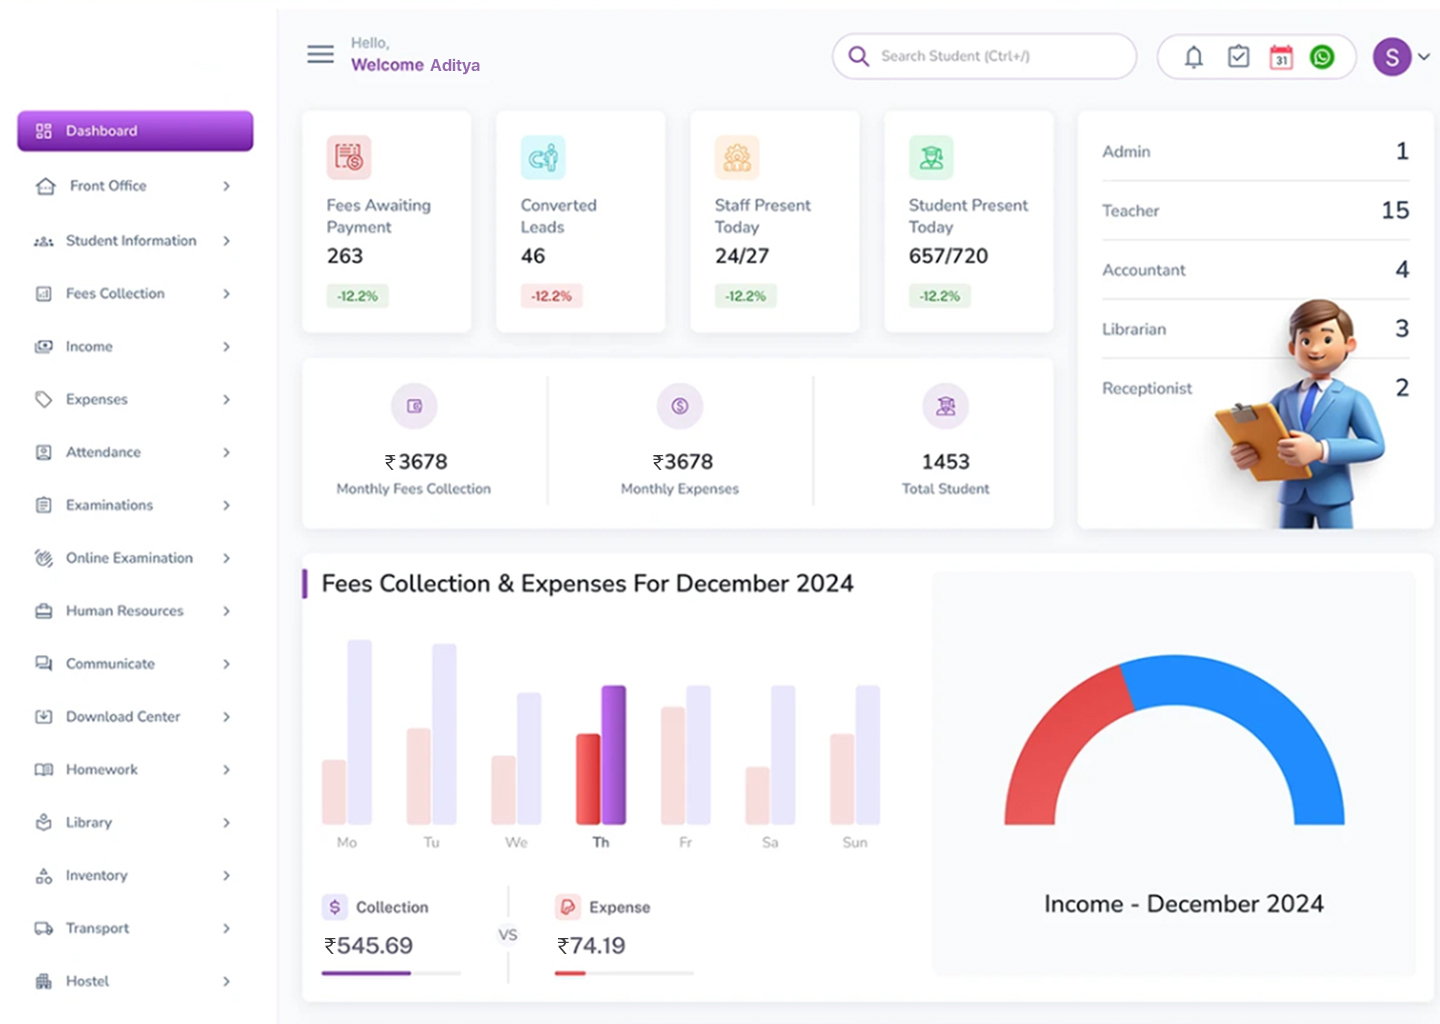
Task: Expand the Human Resources submenu arrow
Action: [x=227, y=611]
